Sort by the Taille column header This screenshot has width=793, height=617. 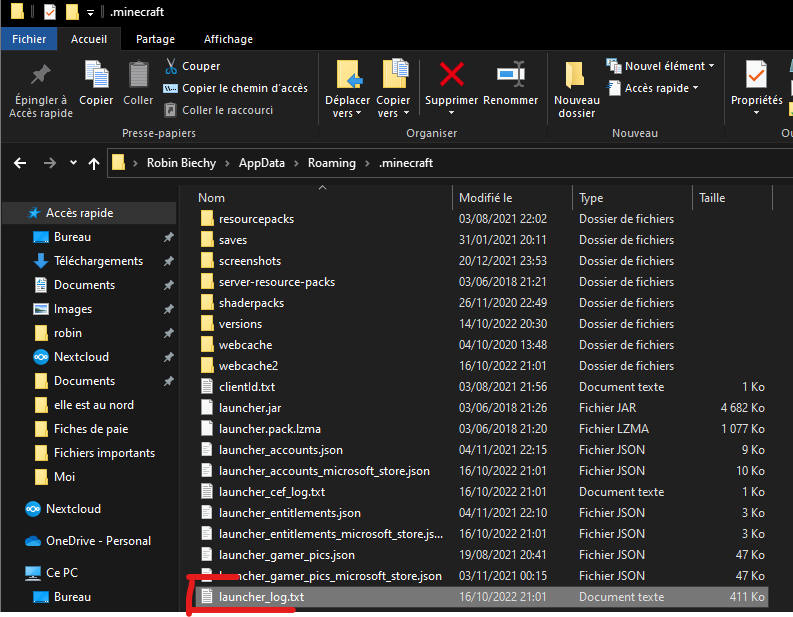coord(712,198)
